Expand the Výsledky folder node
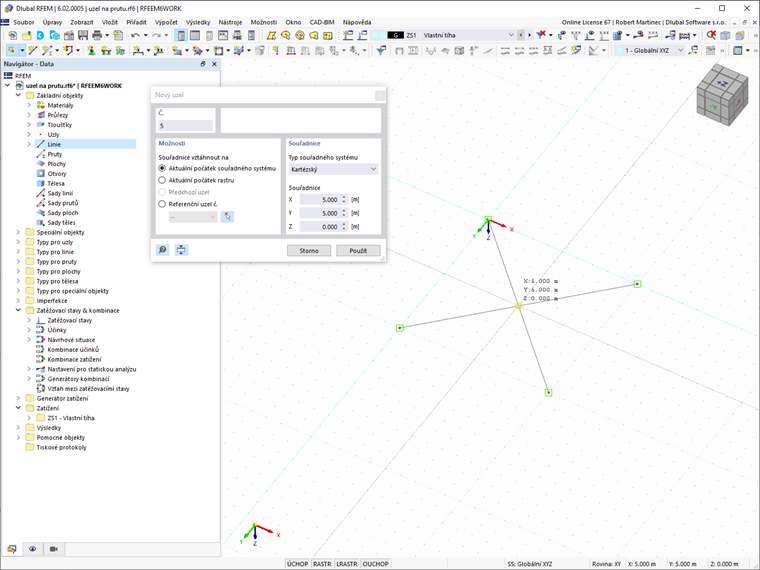Screen dimensions: 760x570 tap(18, 428)
